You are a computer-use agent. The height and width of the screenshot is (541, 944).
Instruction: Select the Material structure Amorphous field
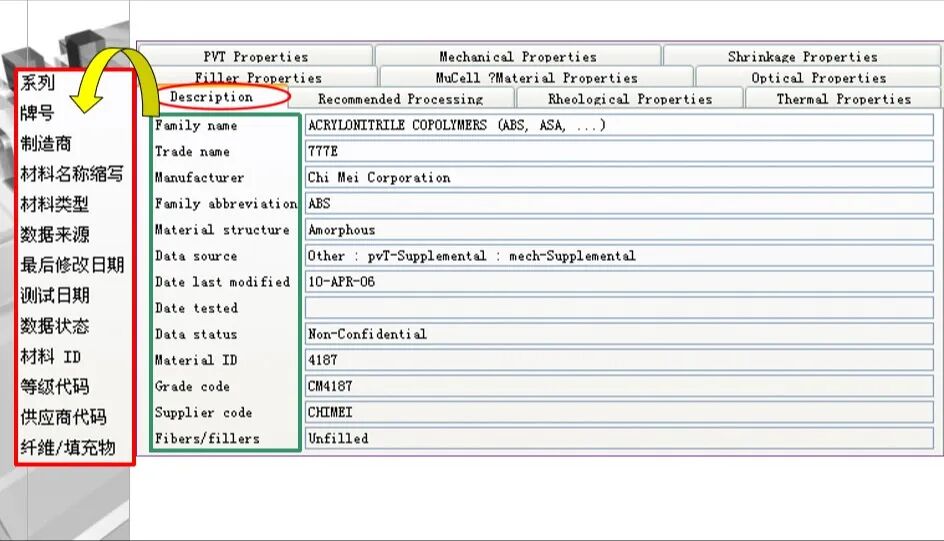618,230
